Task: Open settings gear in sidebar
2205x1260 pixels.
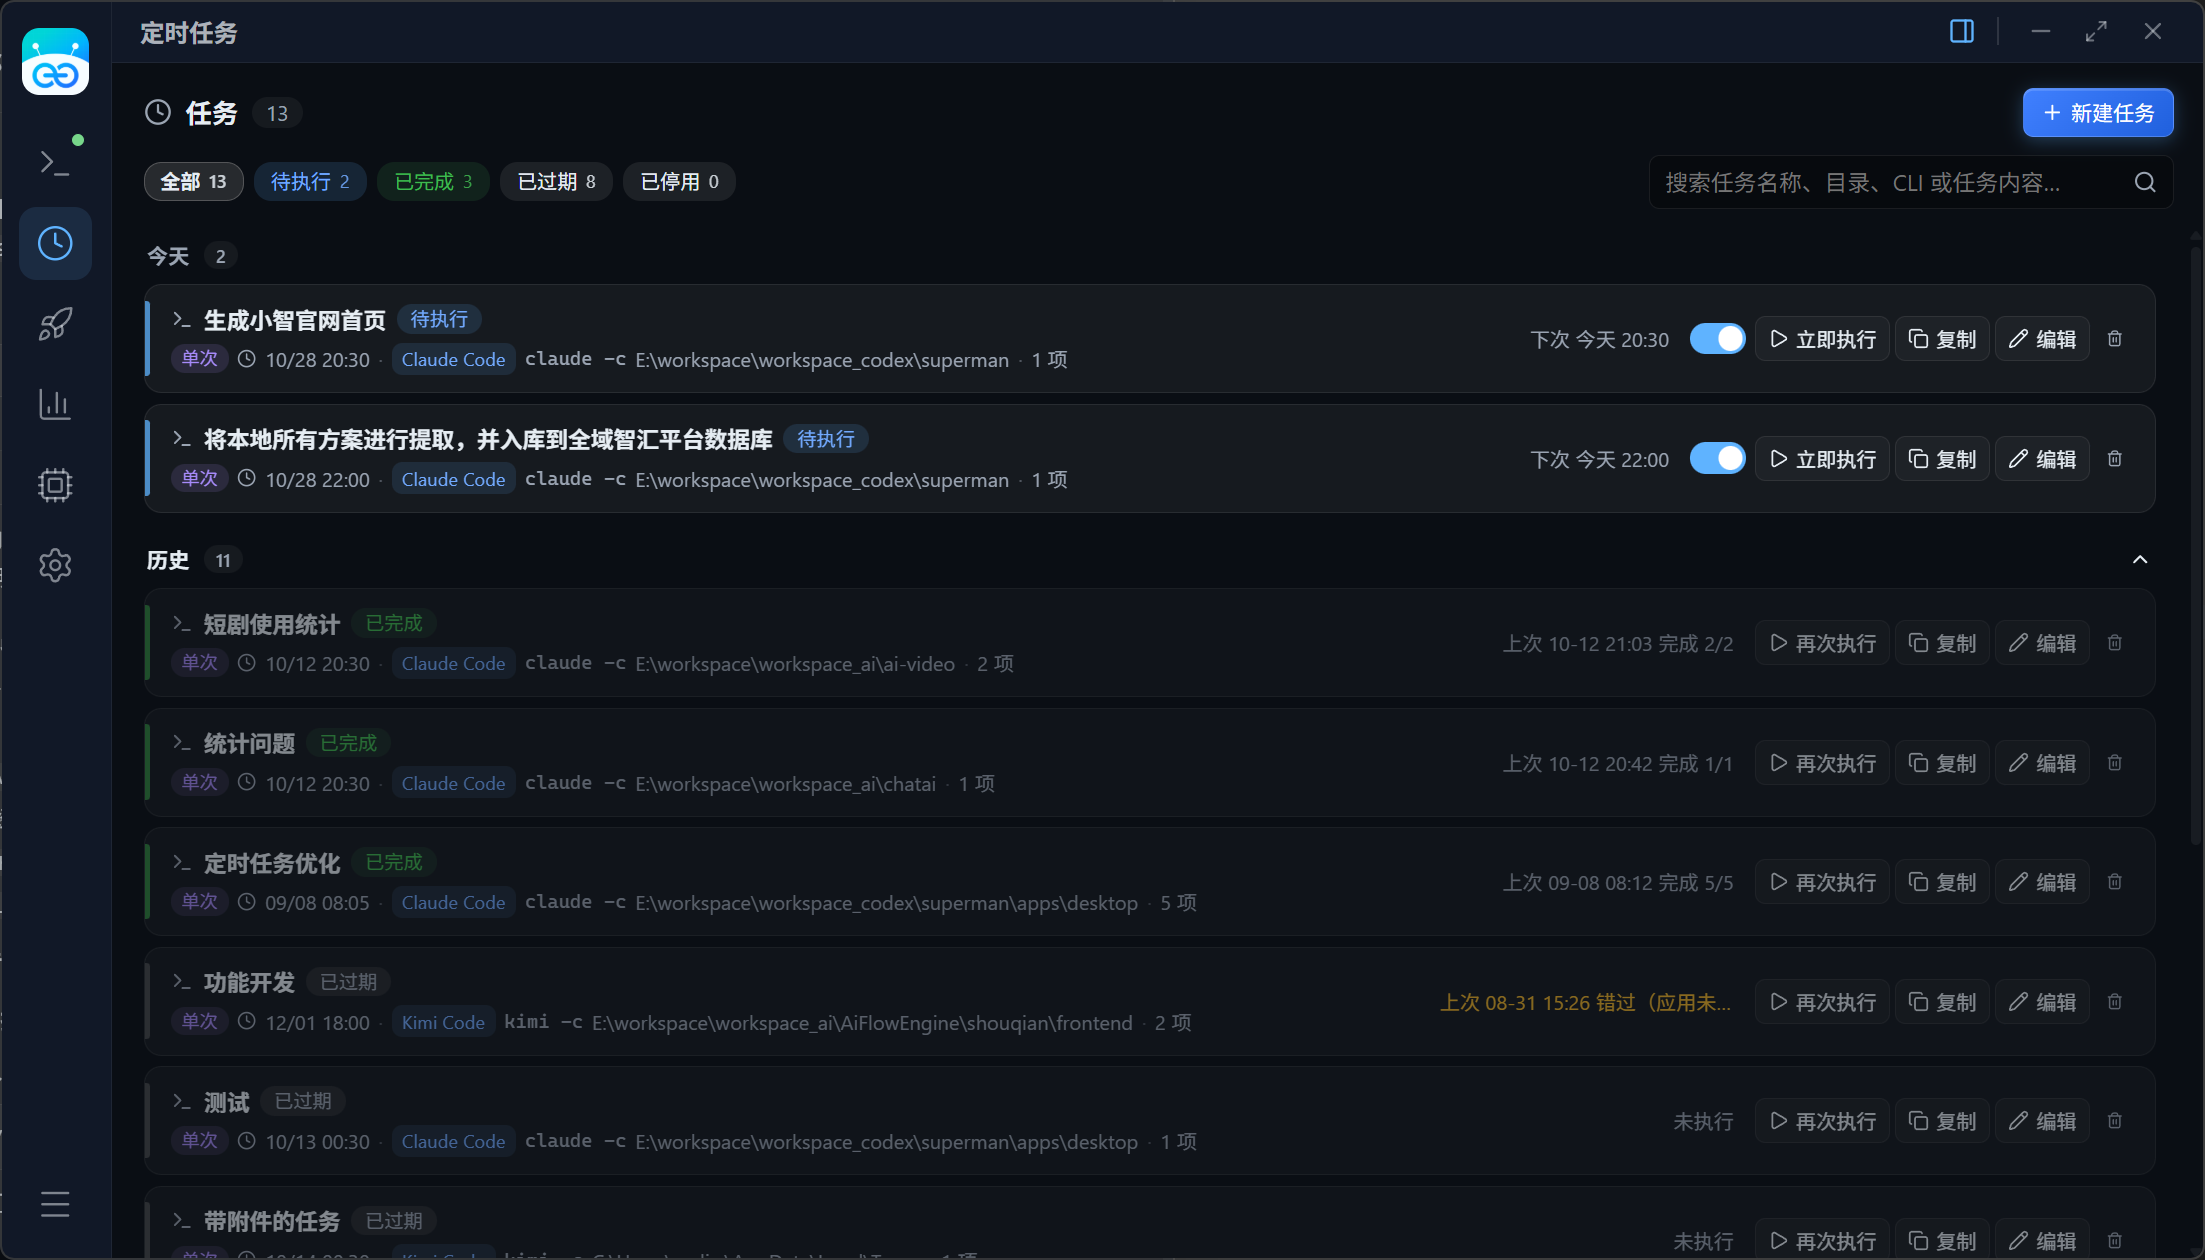Action: [x=55, y=565]
